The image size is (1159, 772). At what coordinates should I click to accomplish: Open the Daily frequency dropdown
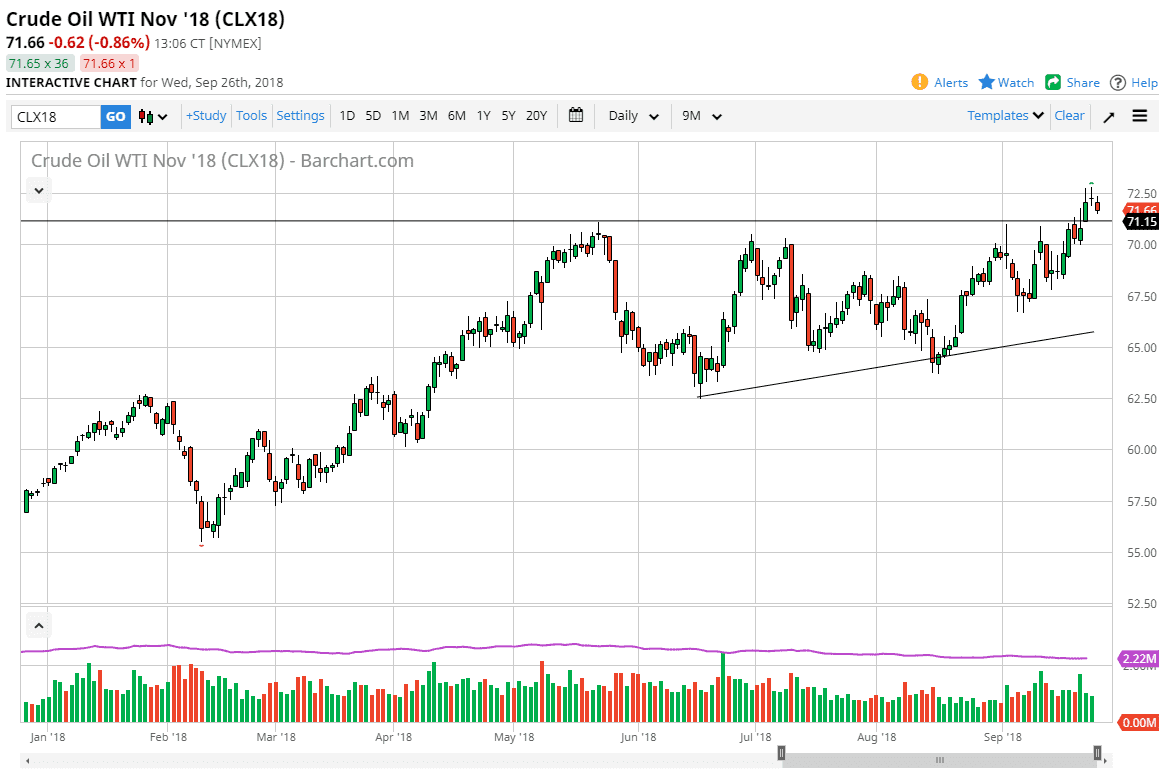[631, 116]
